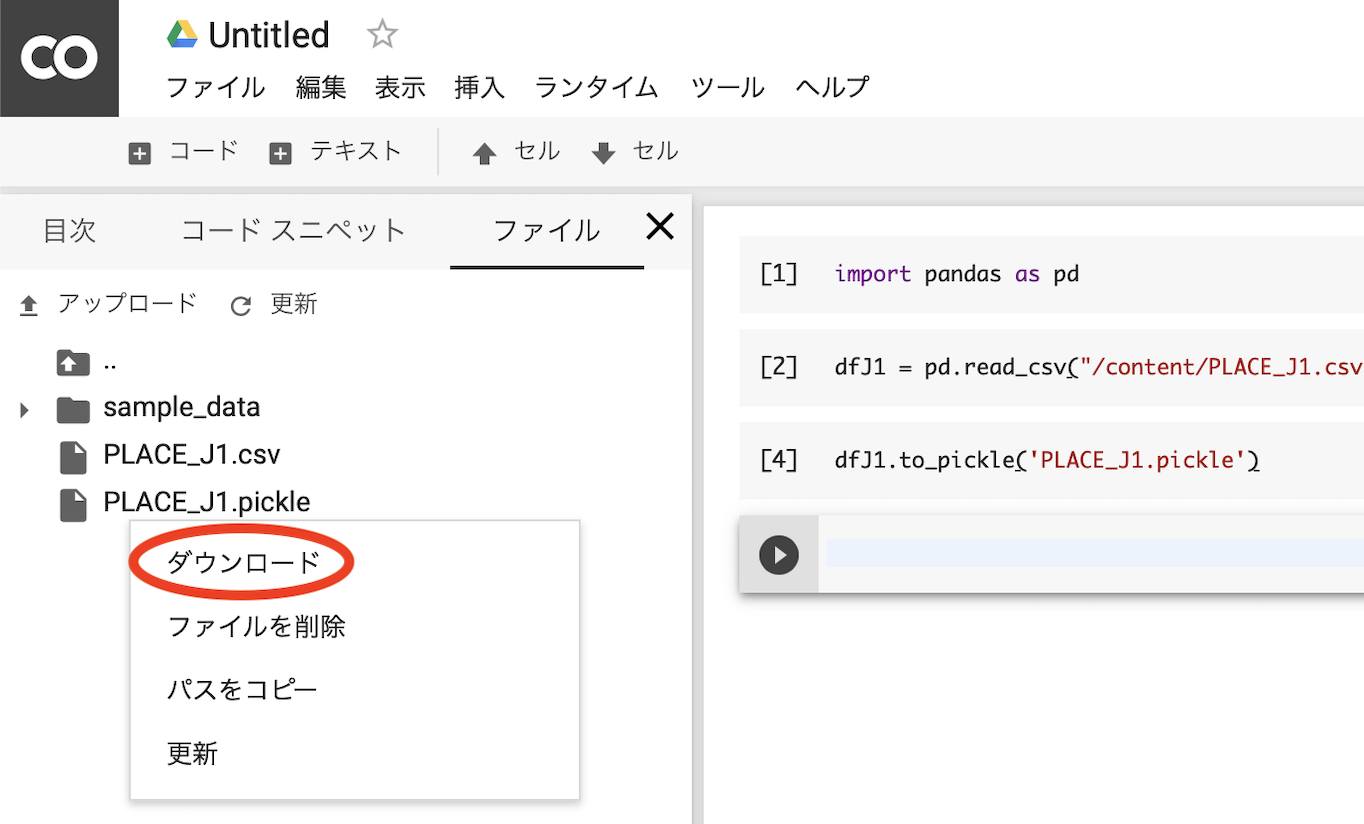This screenshot has width=1364, height=824.
Task: Add a new text cell
Action: click(336, 152)
